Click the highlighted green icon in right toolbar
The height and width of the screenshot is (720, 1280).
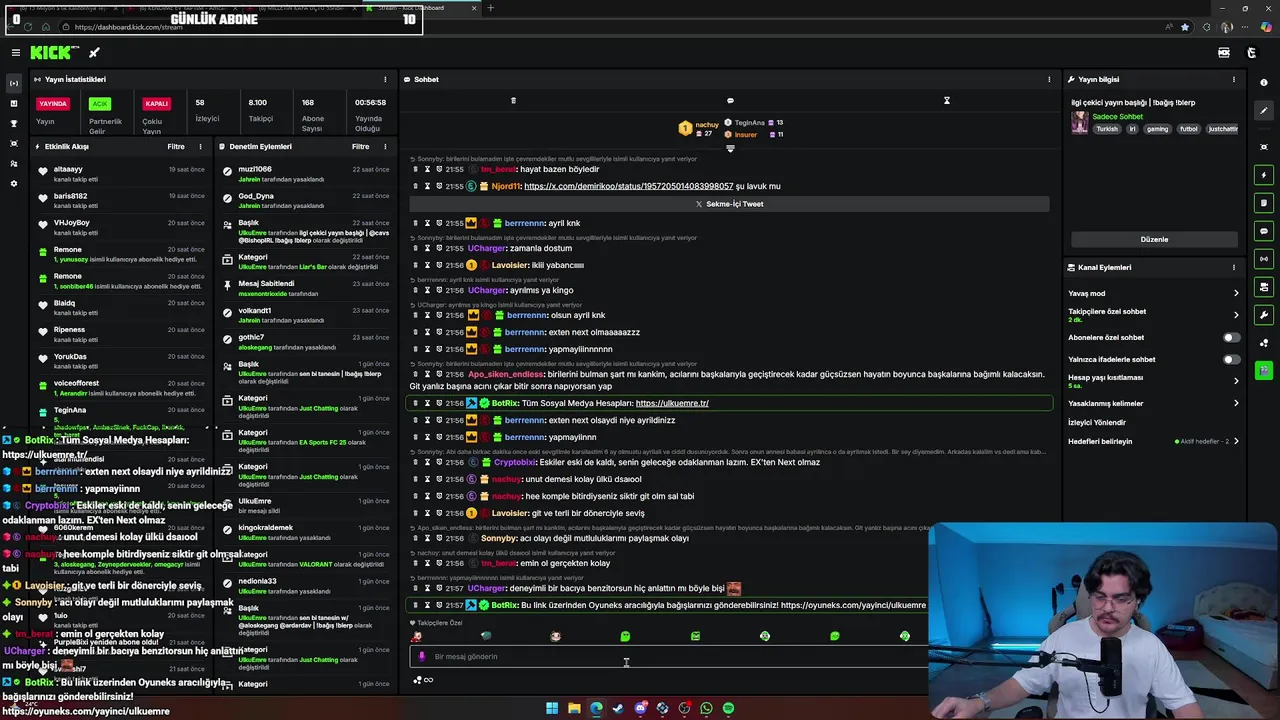coord(1264,371)
